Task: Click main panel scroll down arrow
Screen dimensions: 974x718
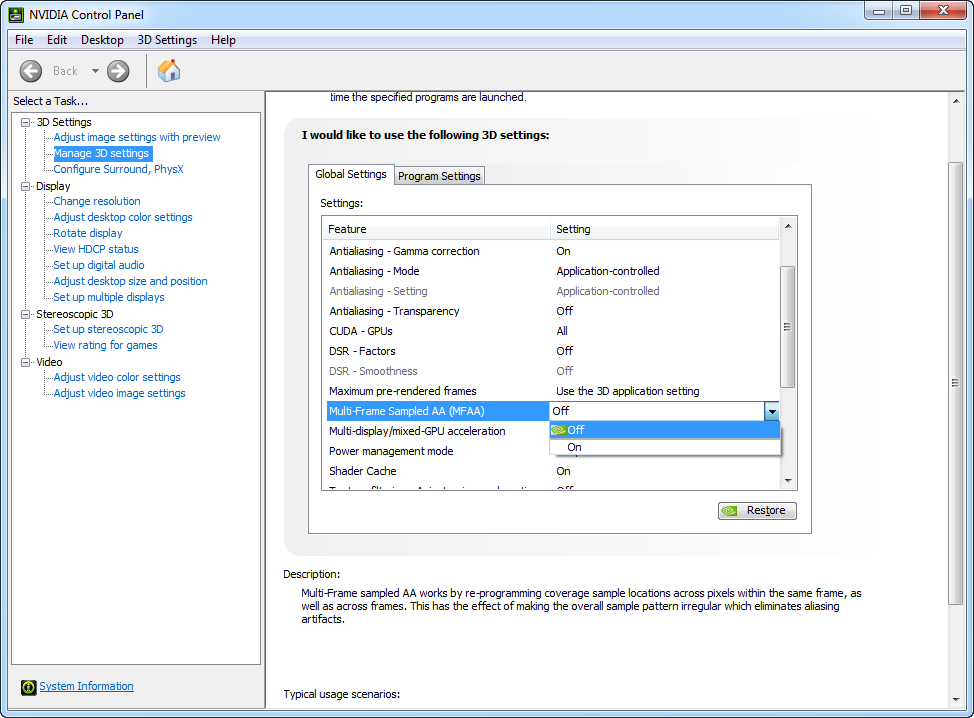Action: pyautogui.click(x=956, y=700)
